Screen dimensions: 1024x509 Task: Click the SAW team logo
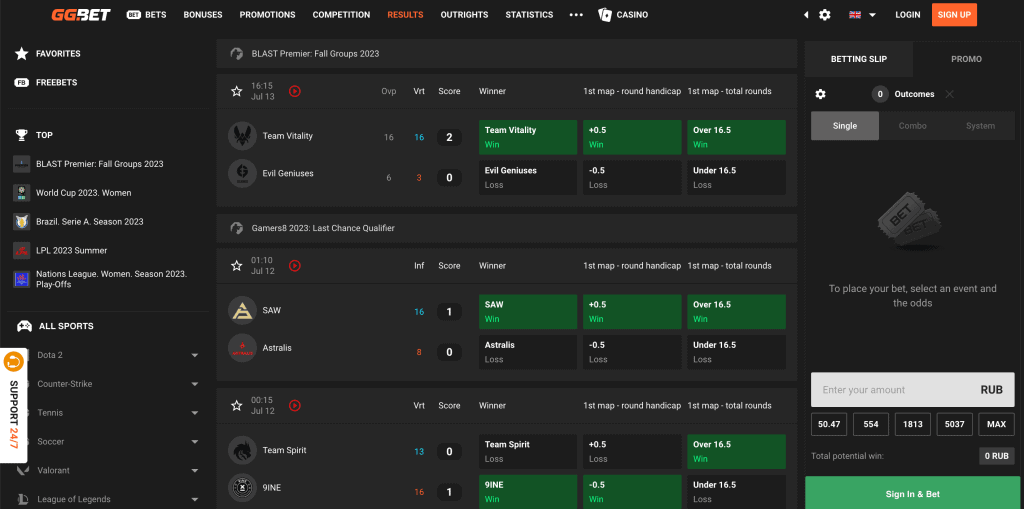click(242, 310)
